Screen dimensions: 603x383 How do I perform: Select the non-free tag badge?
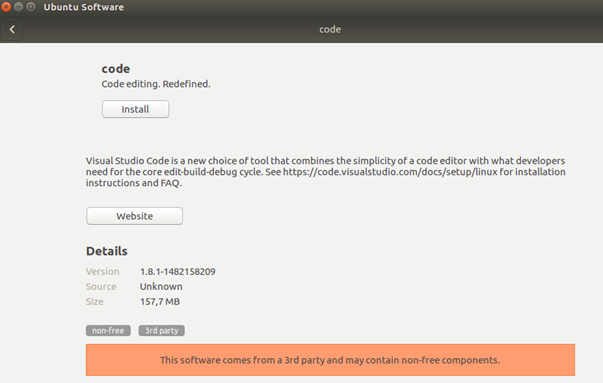tap(108, 331)
